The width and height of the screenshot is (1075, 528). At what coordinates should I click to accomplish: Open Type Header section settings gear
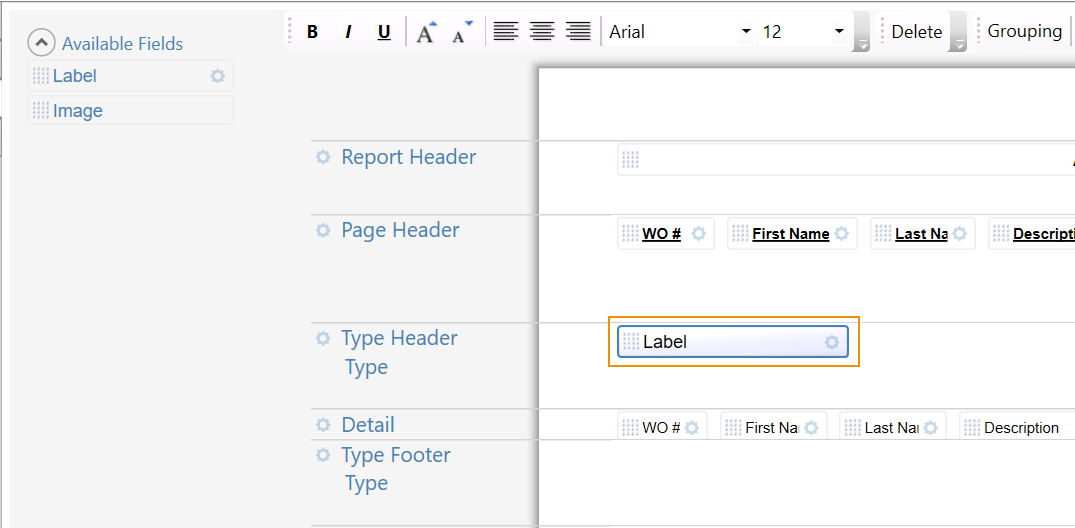click(x=323, y=338)
